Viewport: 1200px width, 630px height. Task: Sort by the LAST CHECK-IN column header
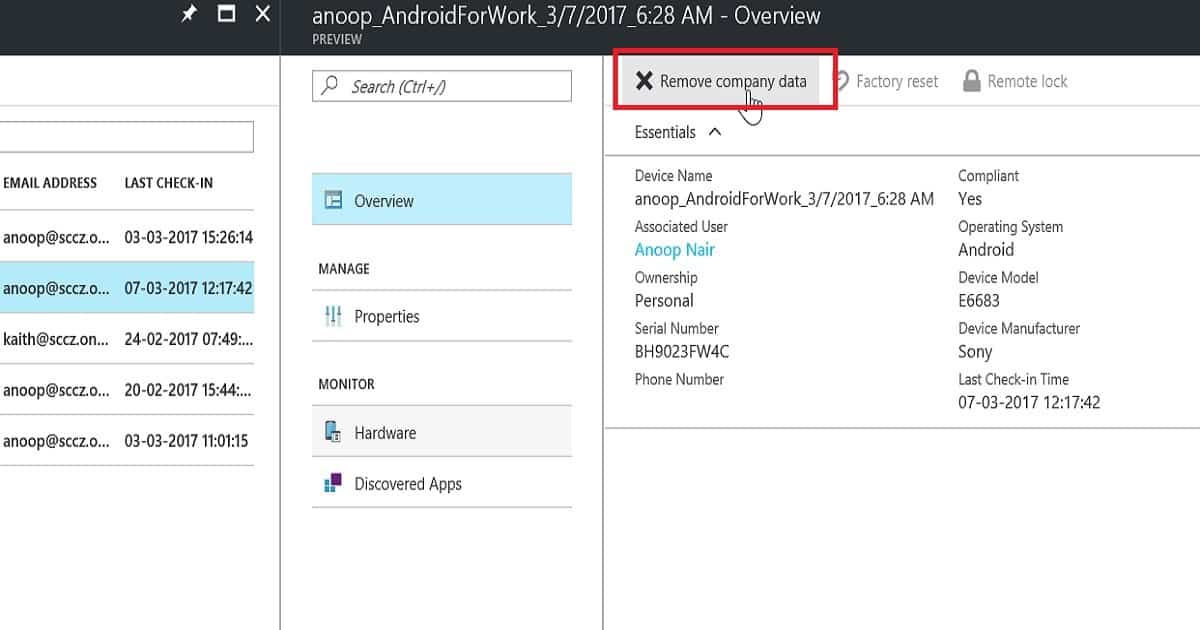click(x=169, y=183)
